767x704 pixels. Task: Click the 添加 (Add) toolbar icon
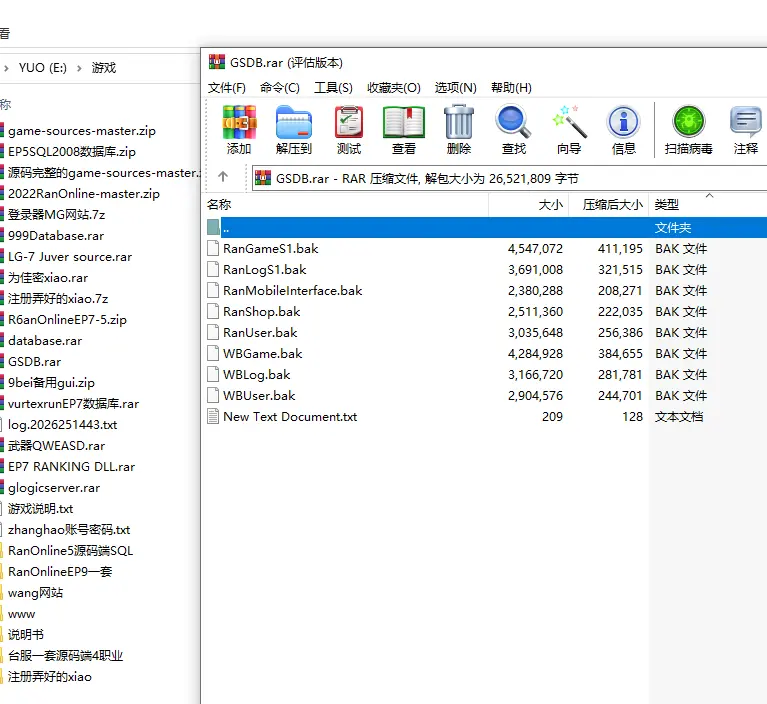click(239, 122)
